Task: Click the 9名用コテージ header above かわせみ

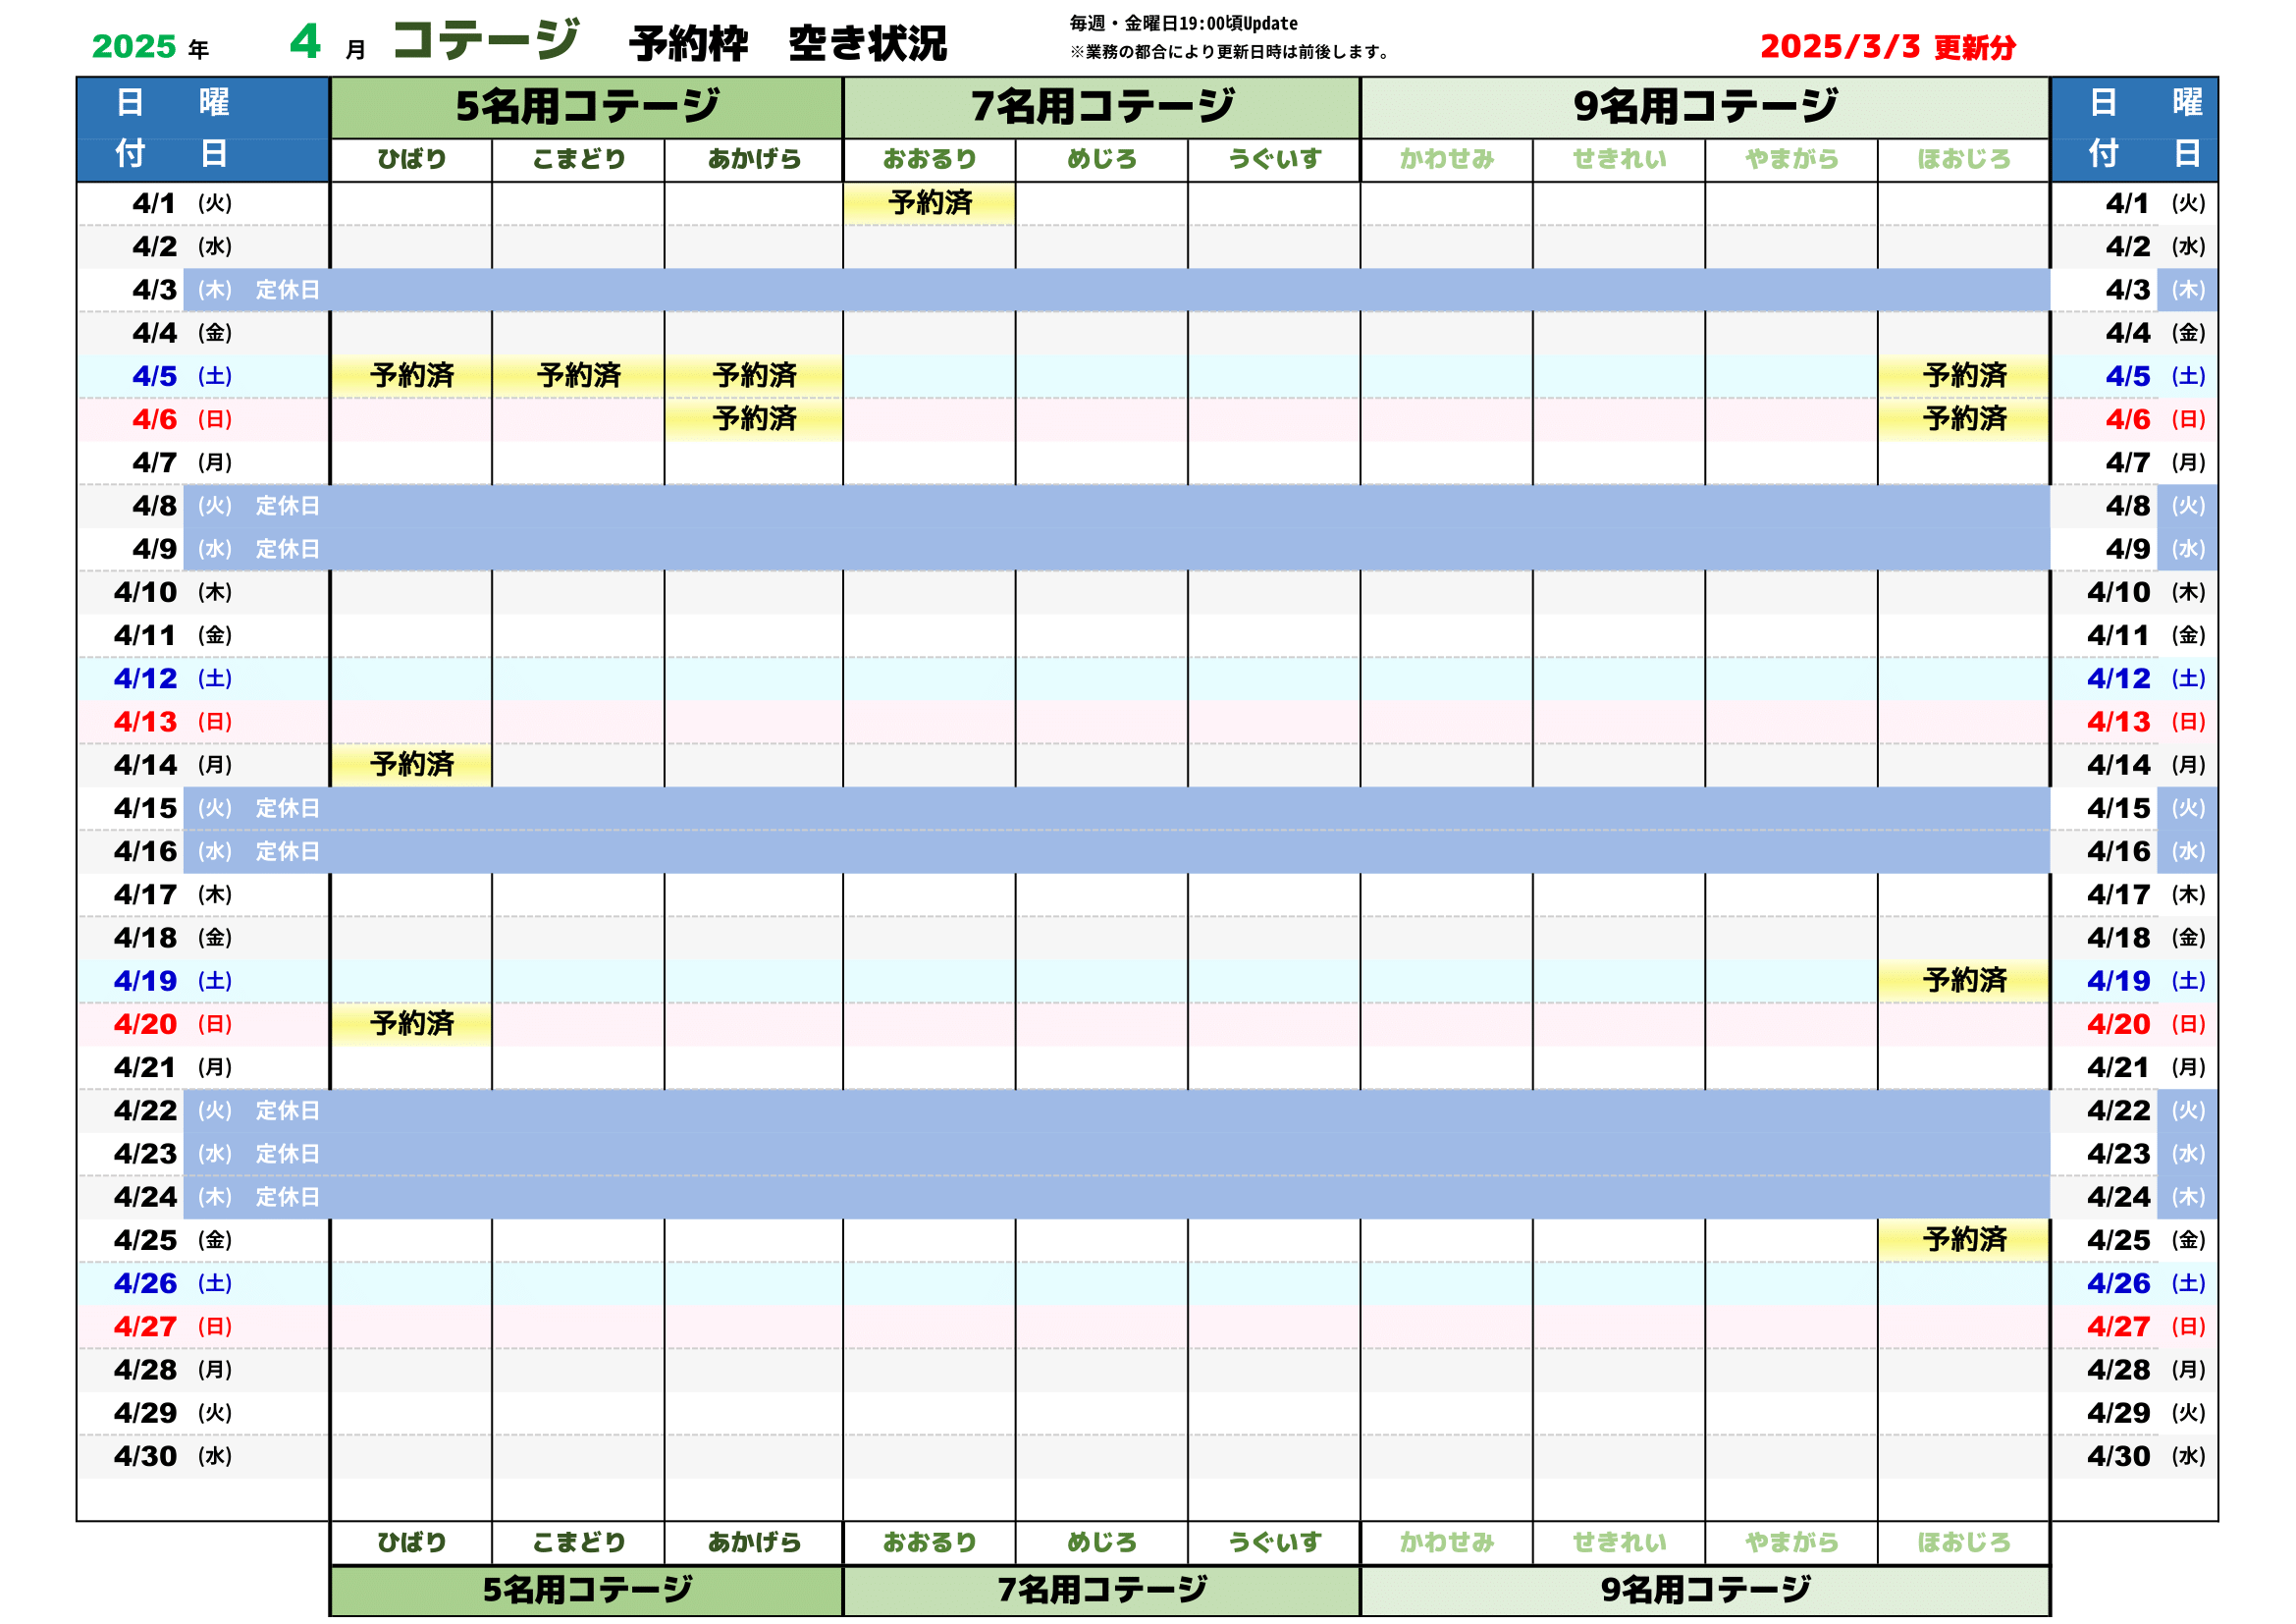Action: click(x=1705, y=107)
